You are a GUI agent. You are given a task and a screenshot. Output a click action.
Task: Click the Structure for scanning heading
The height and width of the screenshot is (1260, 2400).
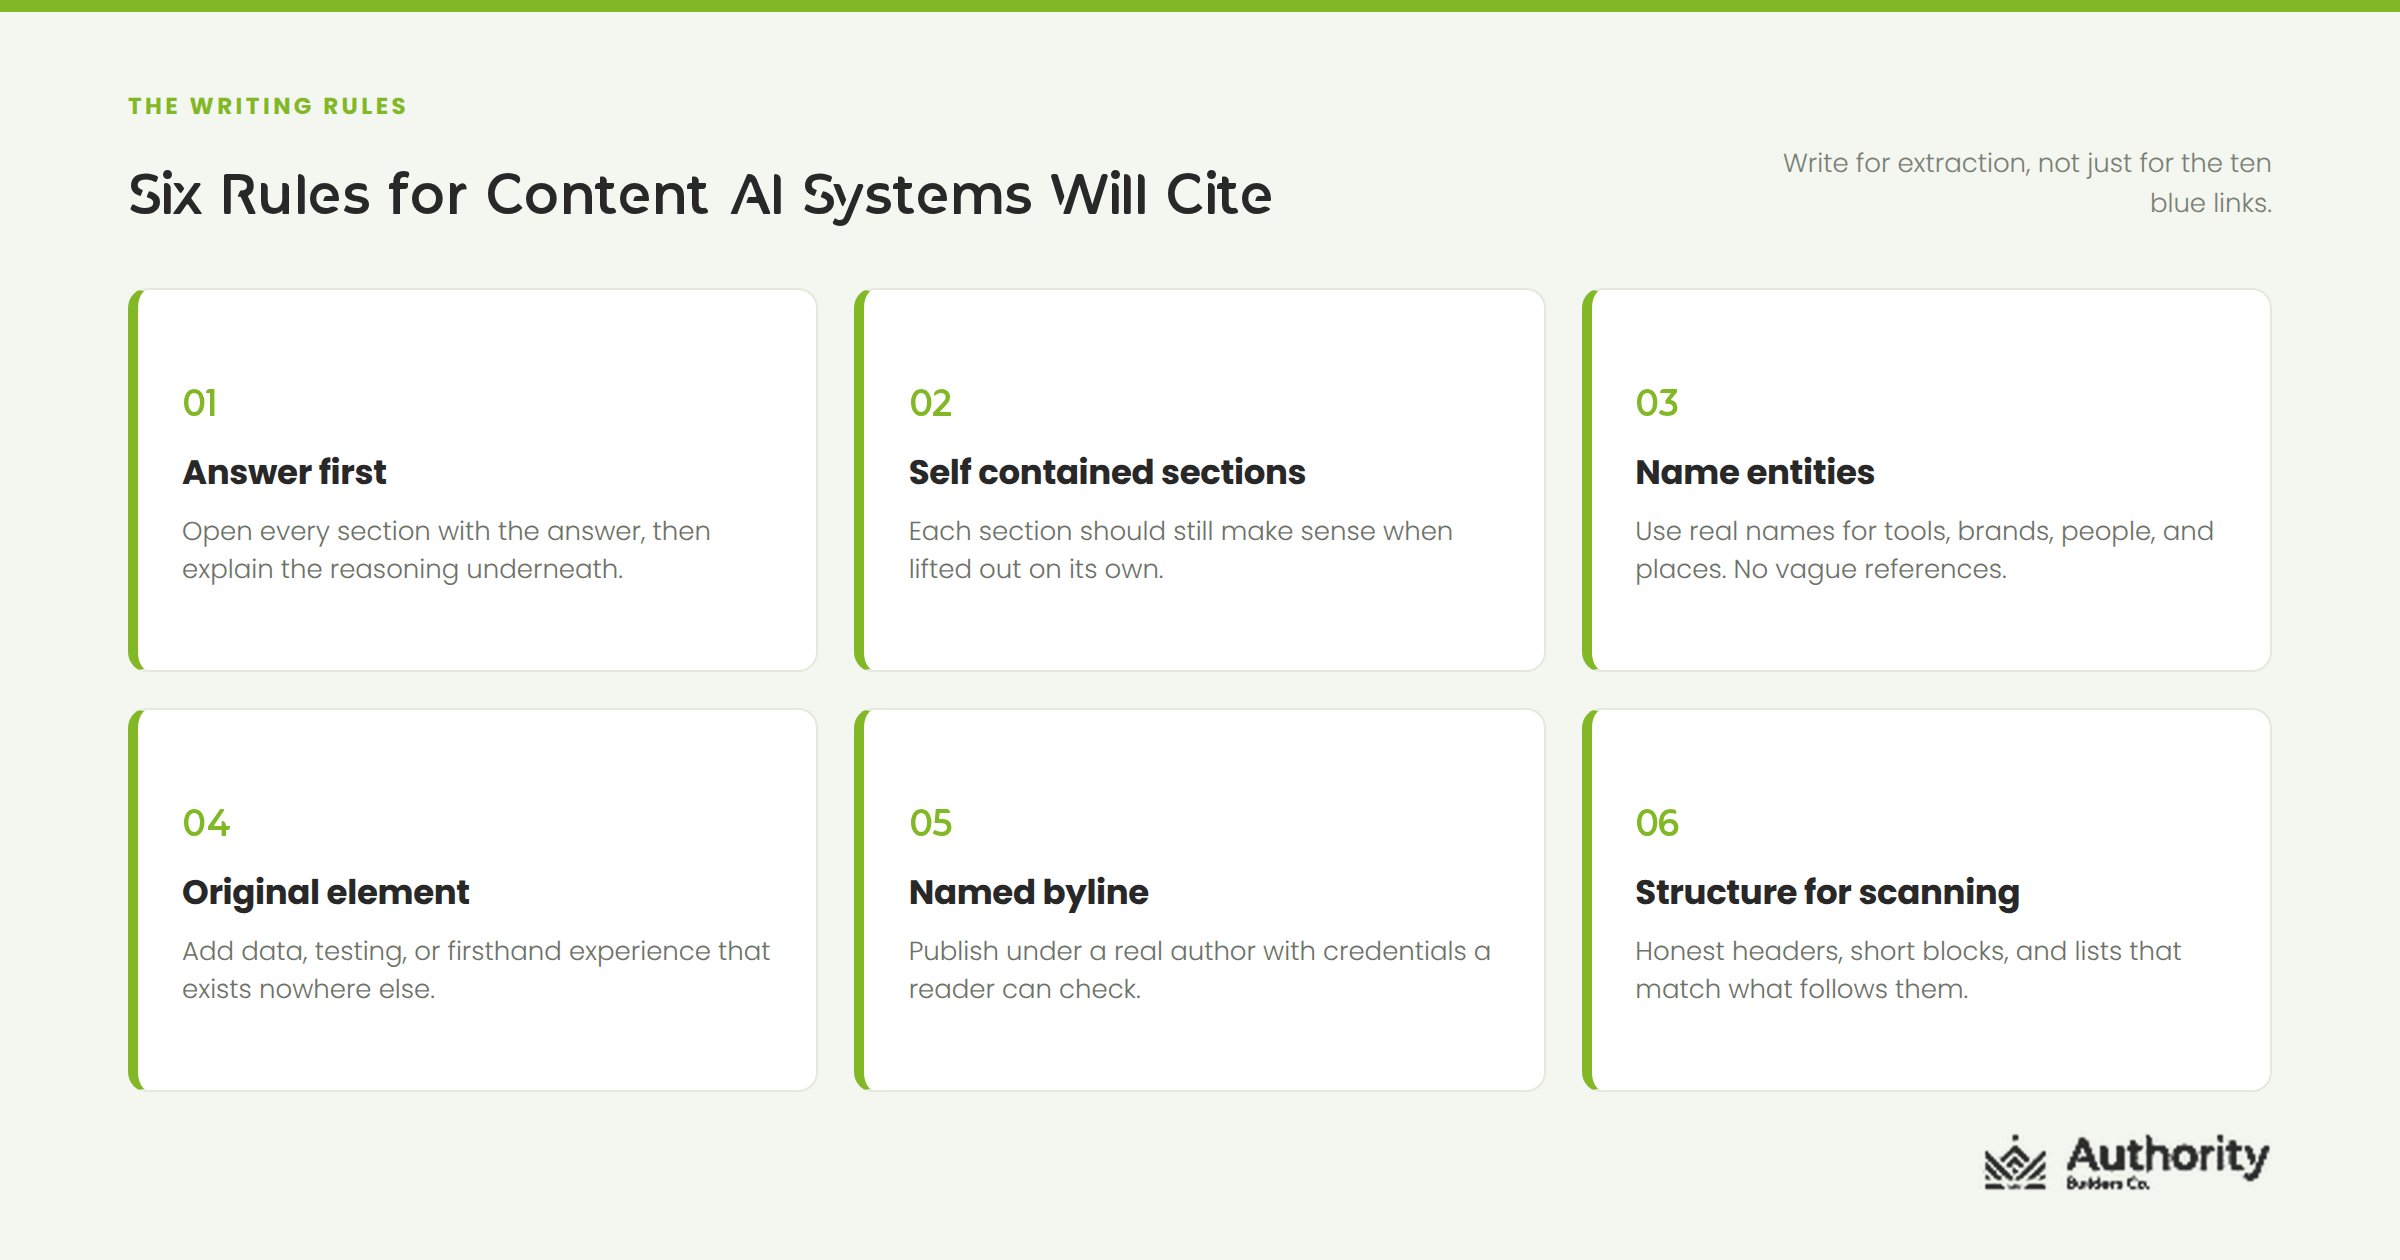click(x=1828, y=892)
